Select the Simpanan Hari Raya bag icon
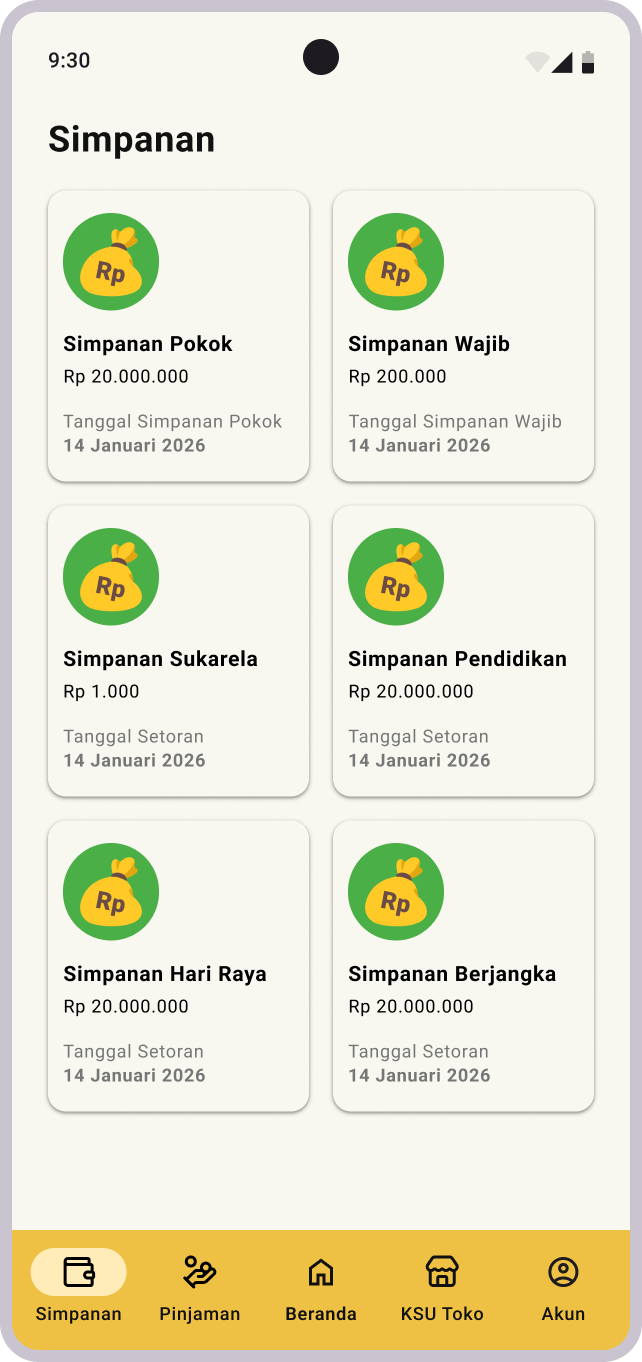The width and height of the screenshot is (642, 1362). pos(111,892)
